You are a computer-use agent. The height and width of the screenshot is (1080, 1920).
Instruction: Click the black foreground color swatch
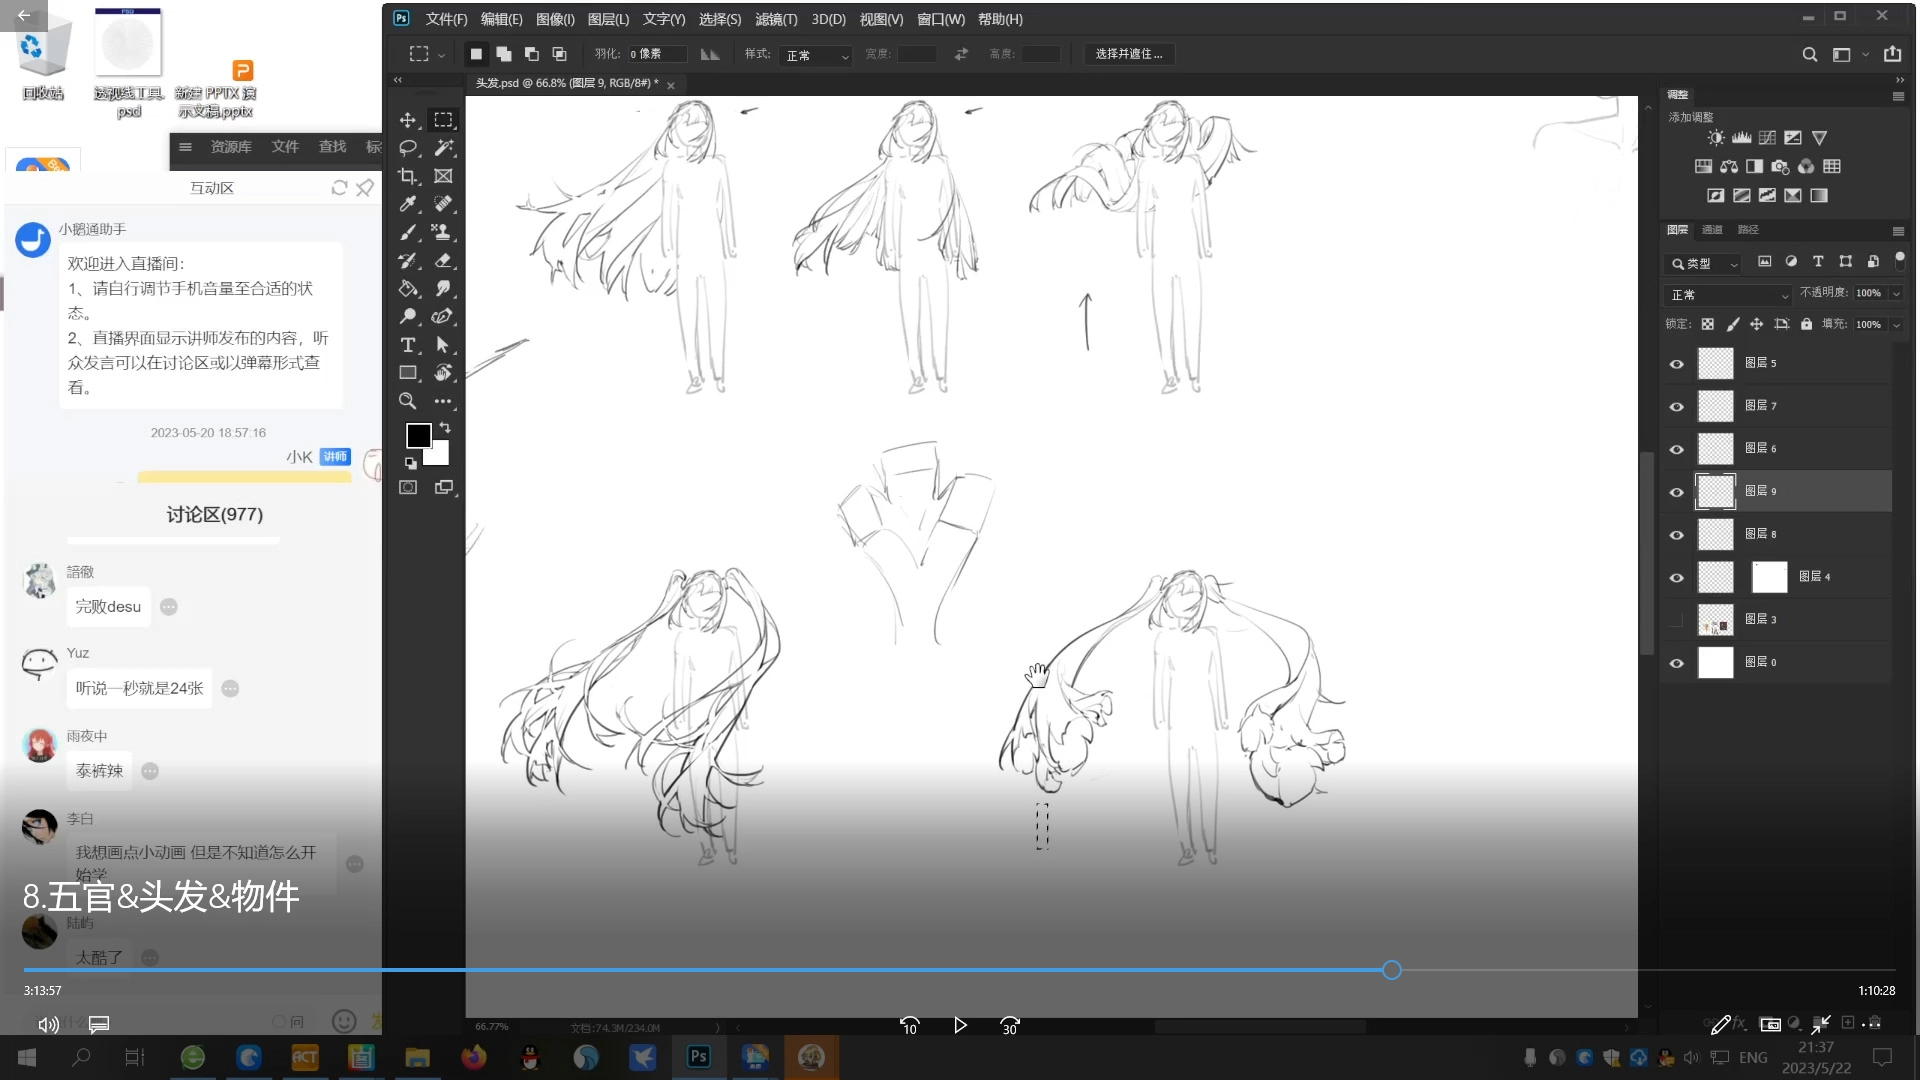[418, 436]
